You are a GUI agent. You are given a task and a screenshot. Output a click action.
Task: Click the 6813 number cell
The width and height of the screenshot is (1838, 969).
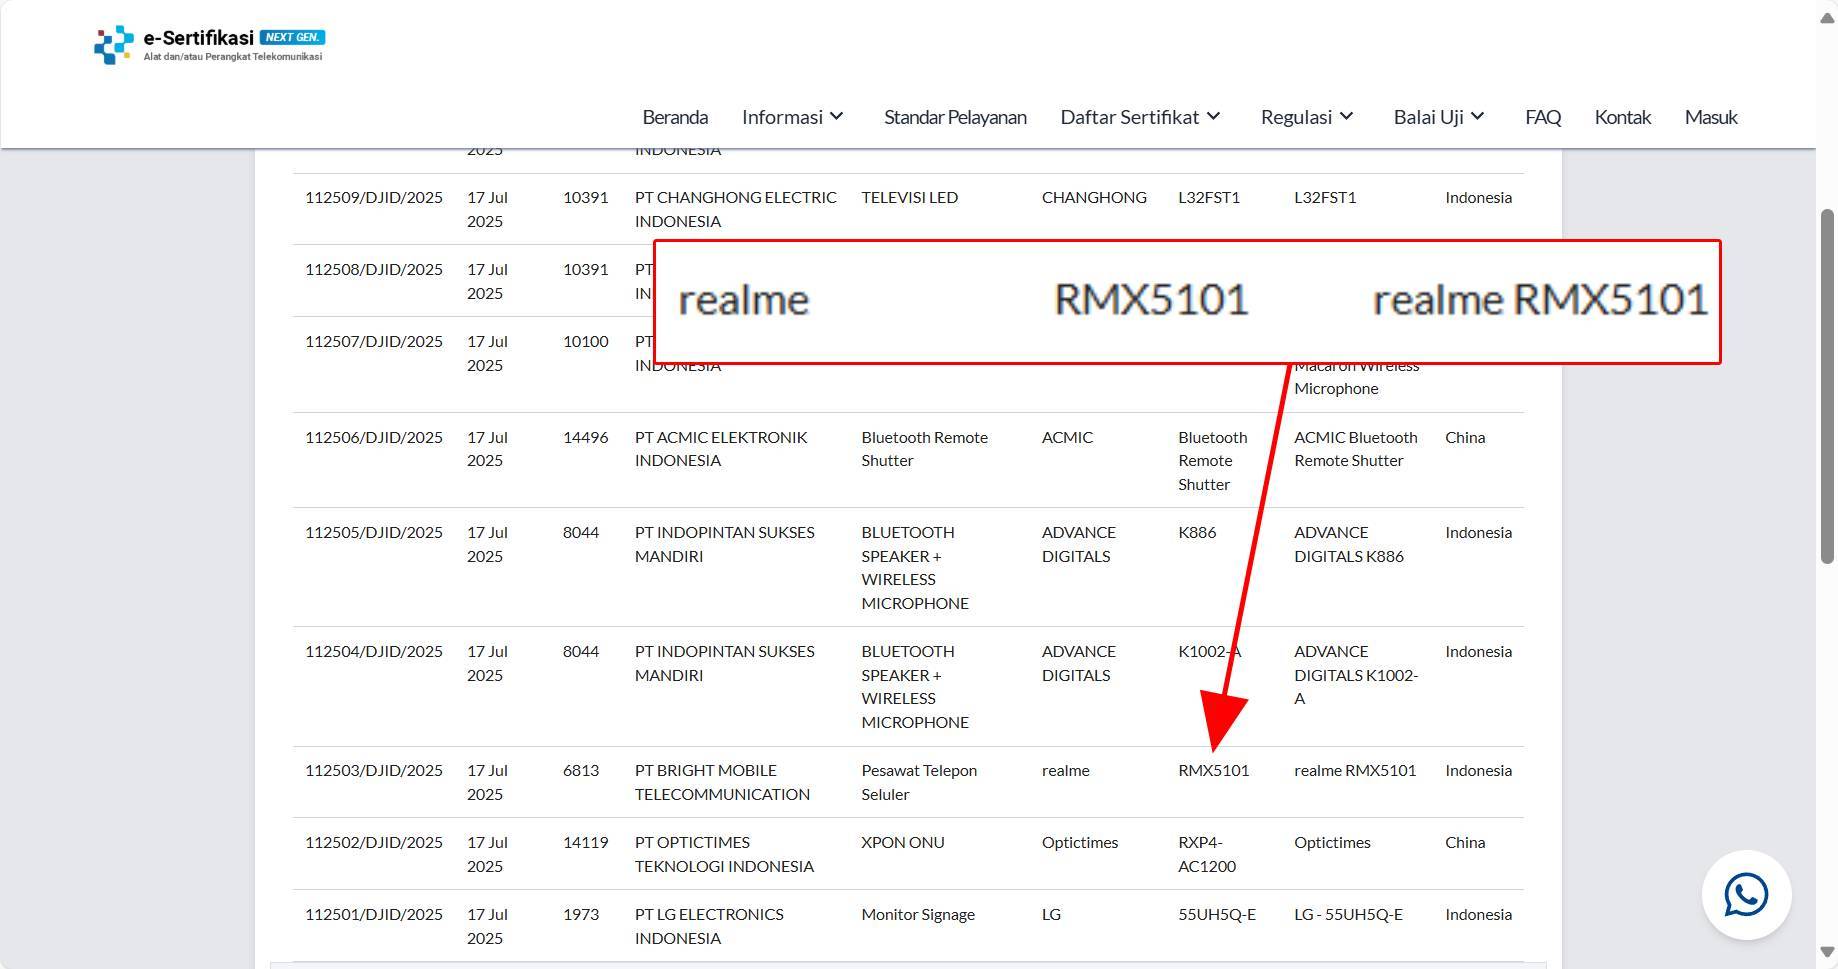click(581, 770)
